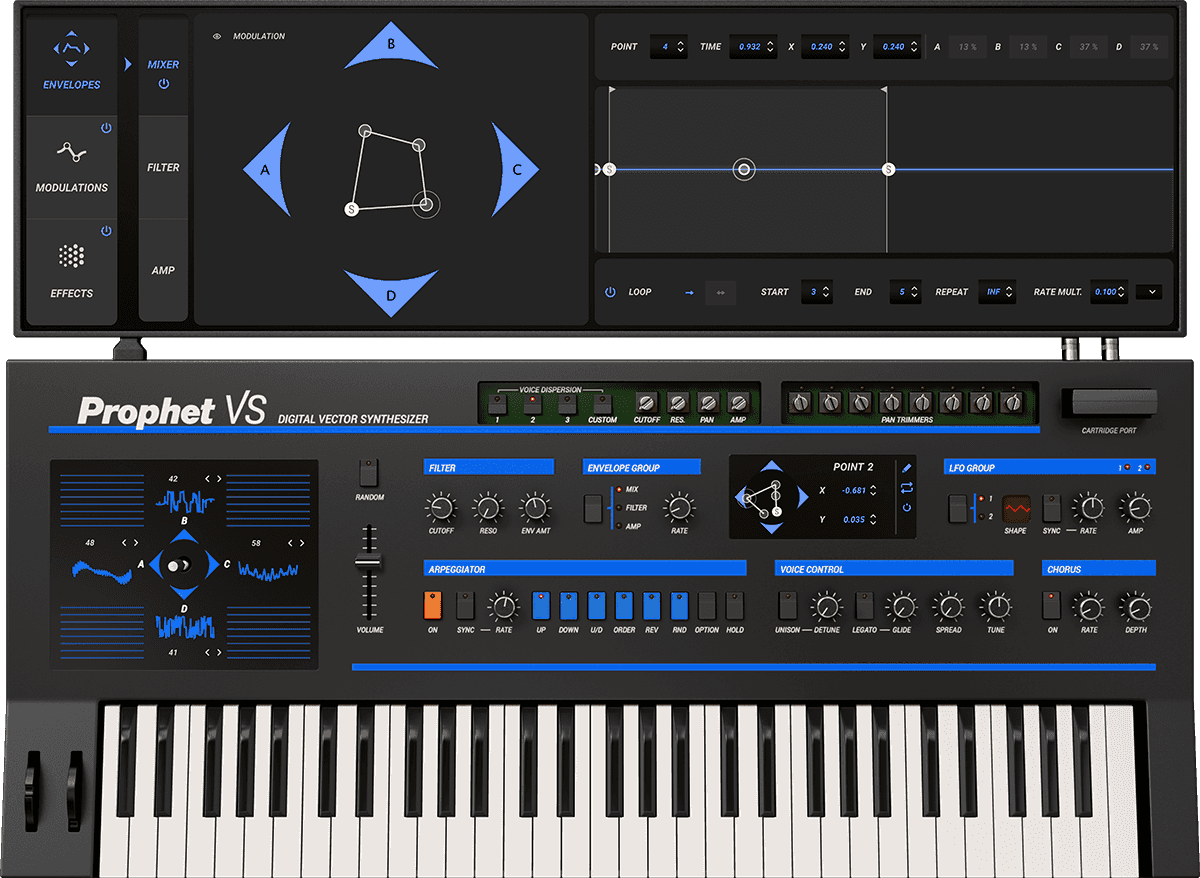Turn the Chorus ON switch
Screen dimensions: 1200x878
1052,605
